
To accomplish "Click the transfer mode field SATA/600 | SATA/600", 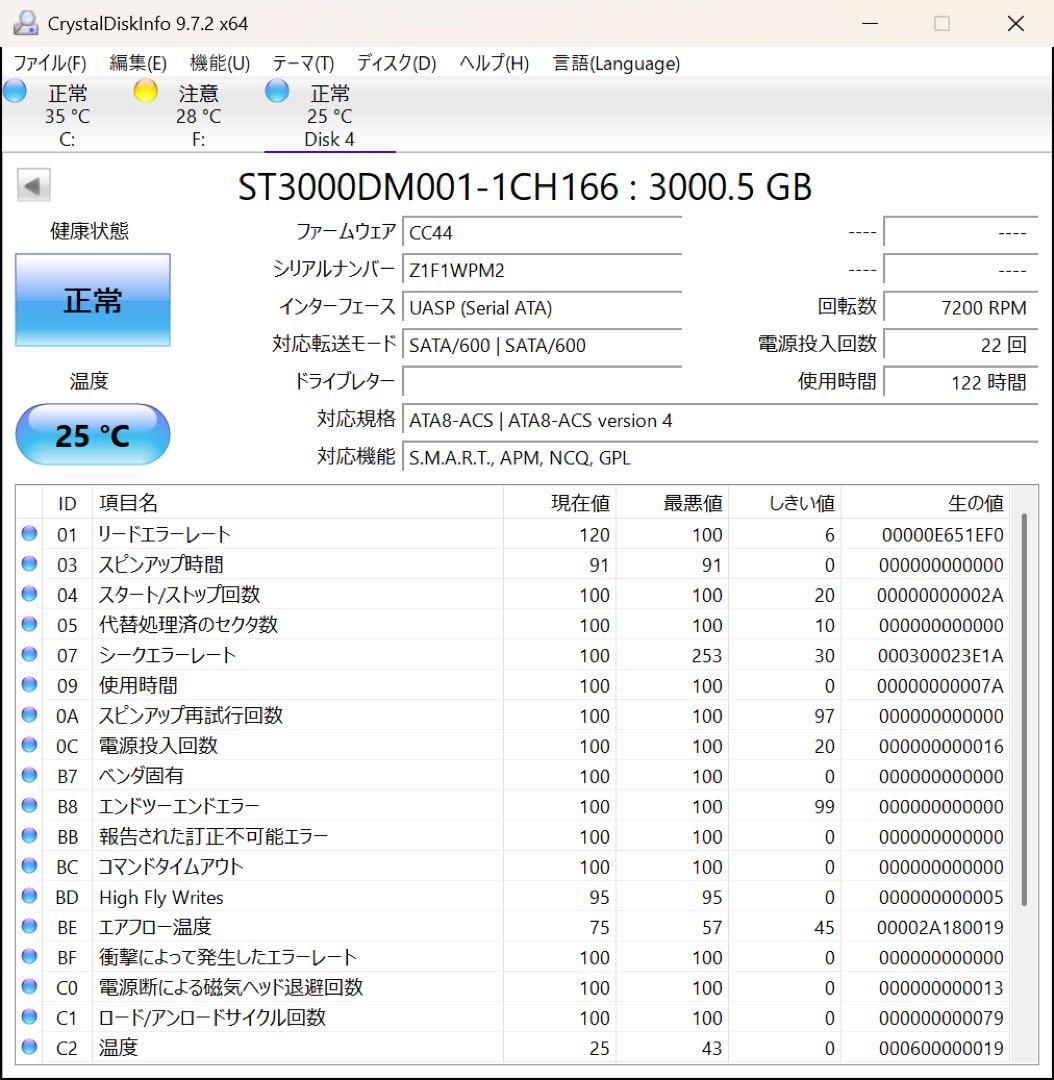I will tap(542, 344).
